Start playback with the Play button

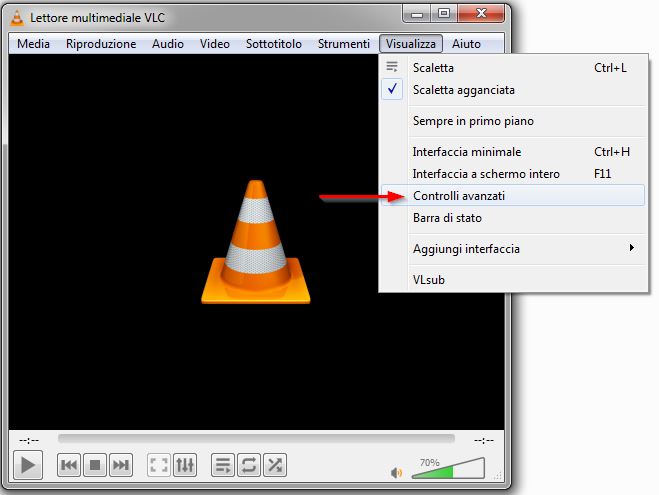point(28,465)
